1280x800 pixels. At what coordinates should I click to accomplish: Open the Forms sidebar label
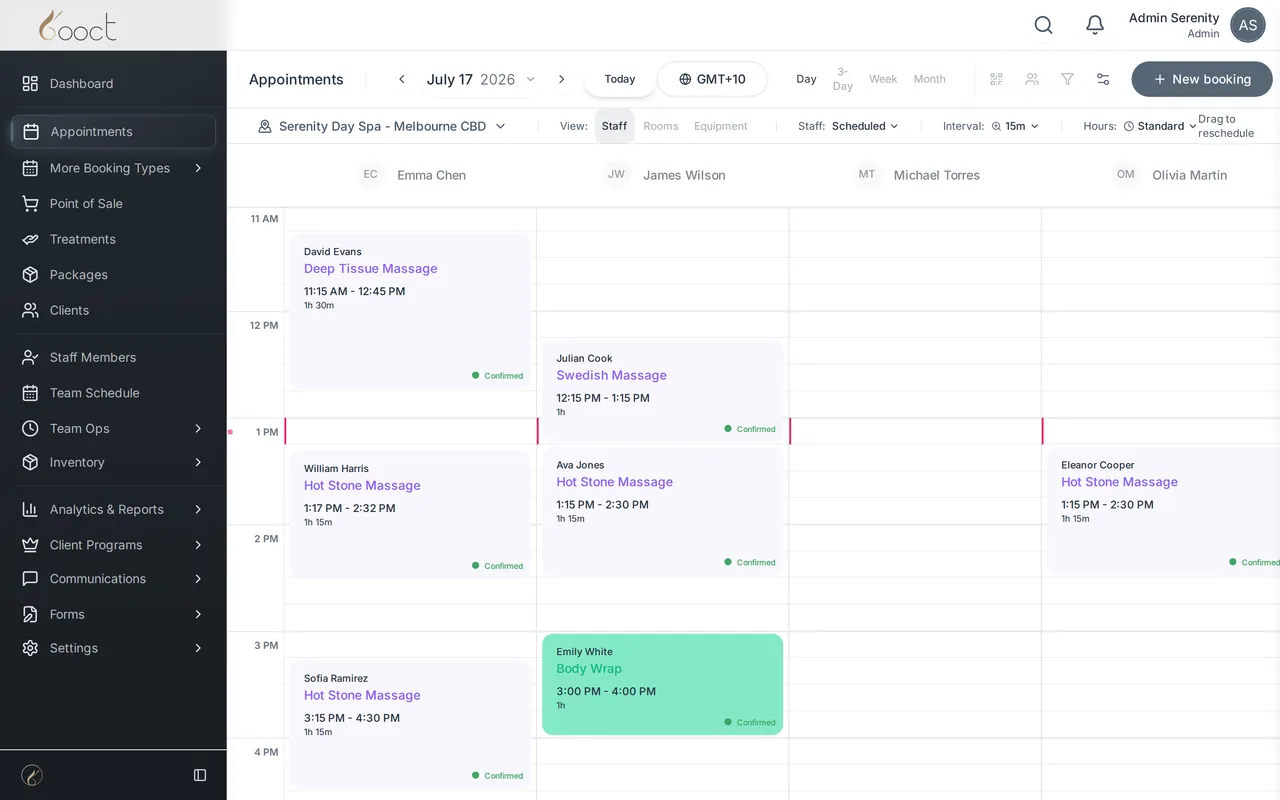pyautogui.click(x=67, y=614)
